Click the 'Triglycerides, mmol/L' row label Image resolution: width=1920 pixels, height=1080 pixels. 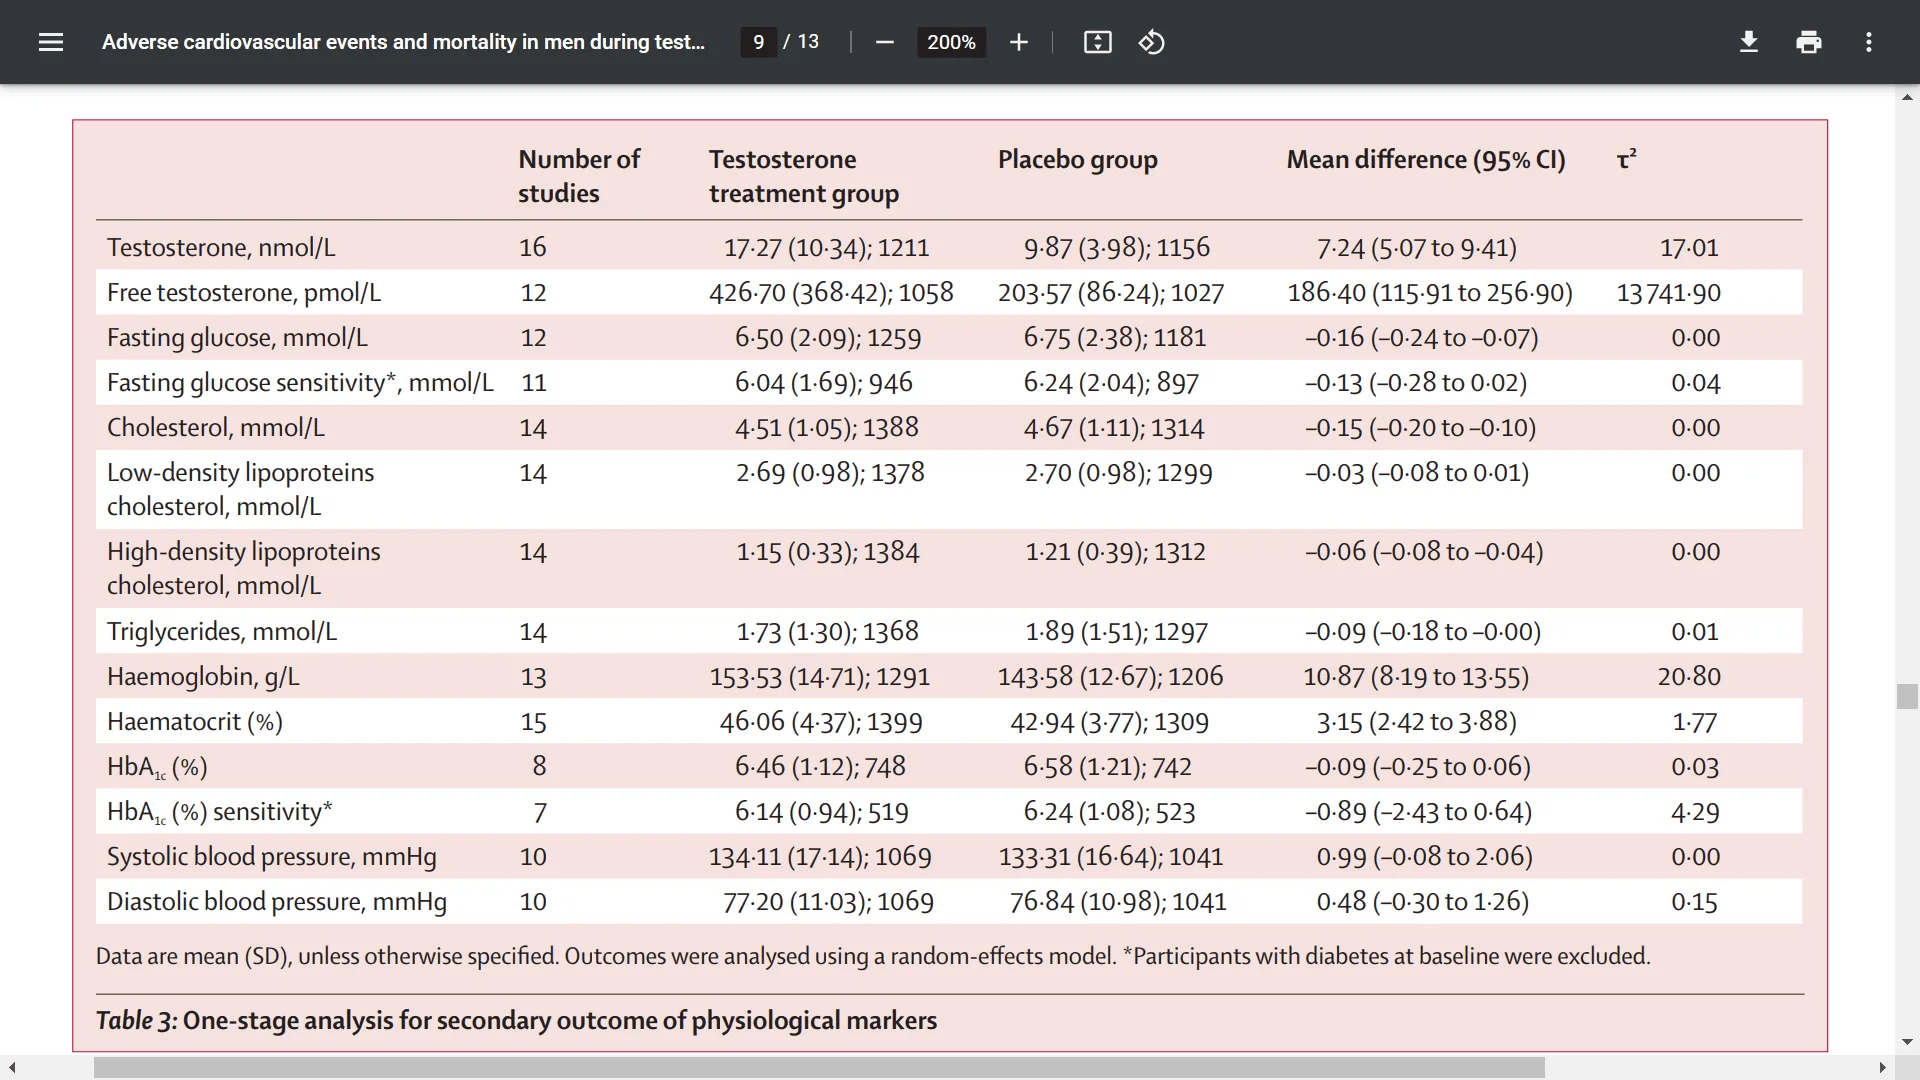pos(222,631)
